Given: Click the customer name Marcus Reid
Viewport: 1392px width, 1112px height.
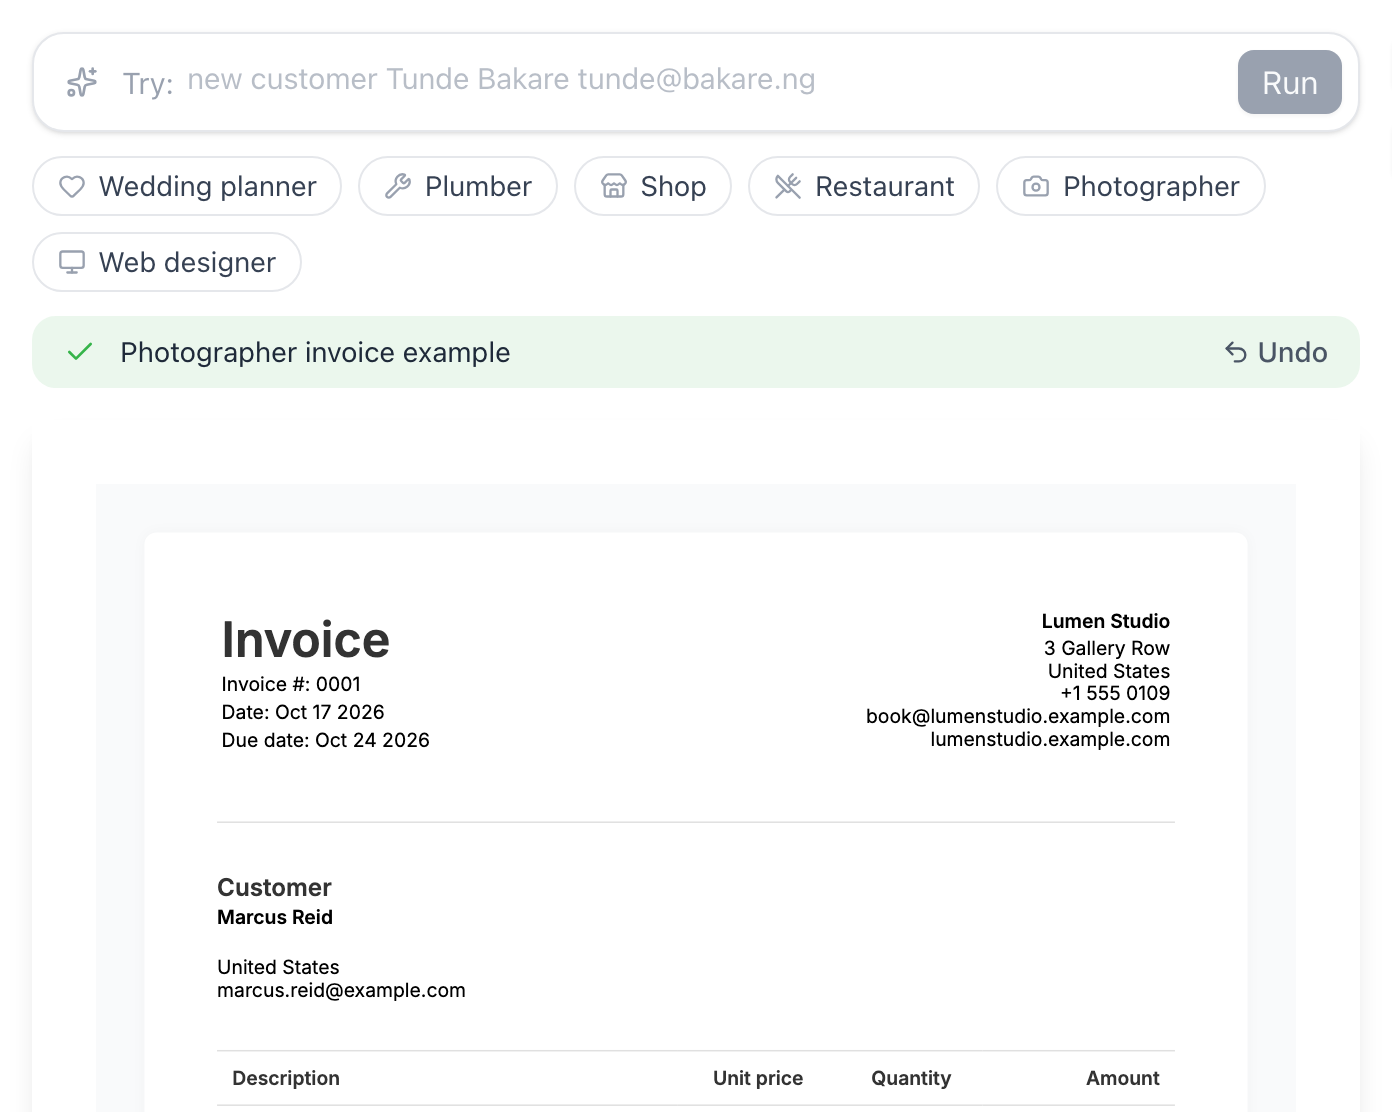Looking at the screenshot, I should tap(275, 918).
